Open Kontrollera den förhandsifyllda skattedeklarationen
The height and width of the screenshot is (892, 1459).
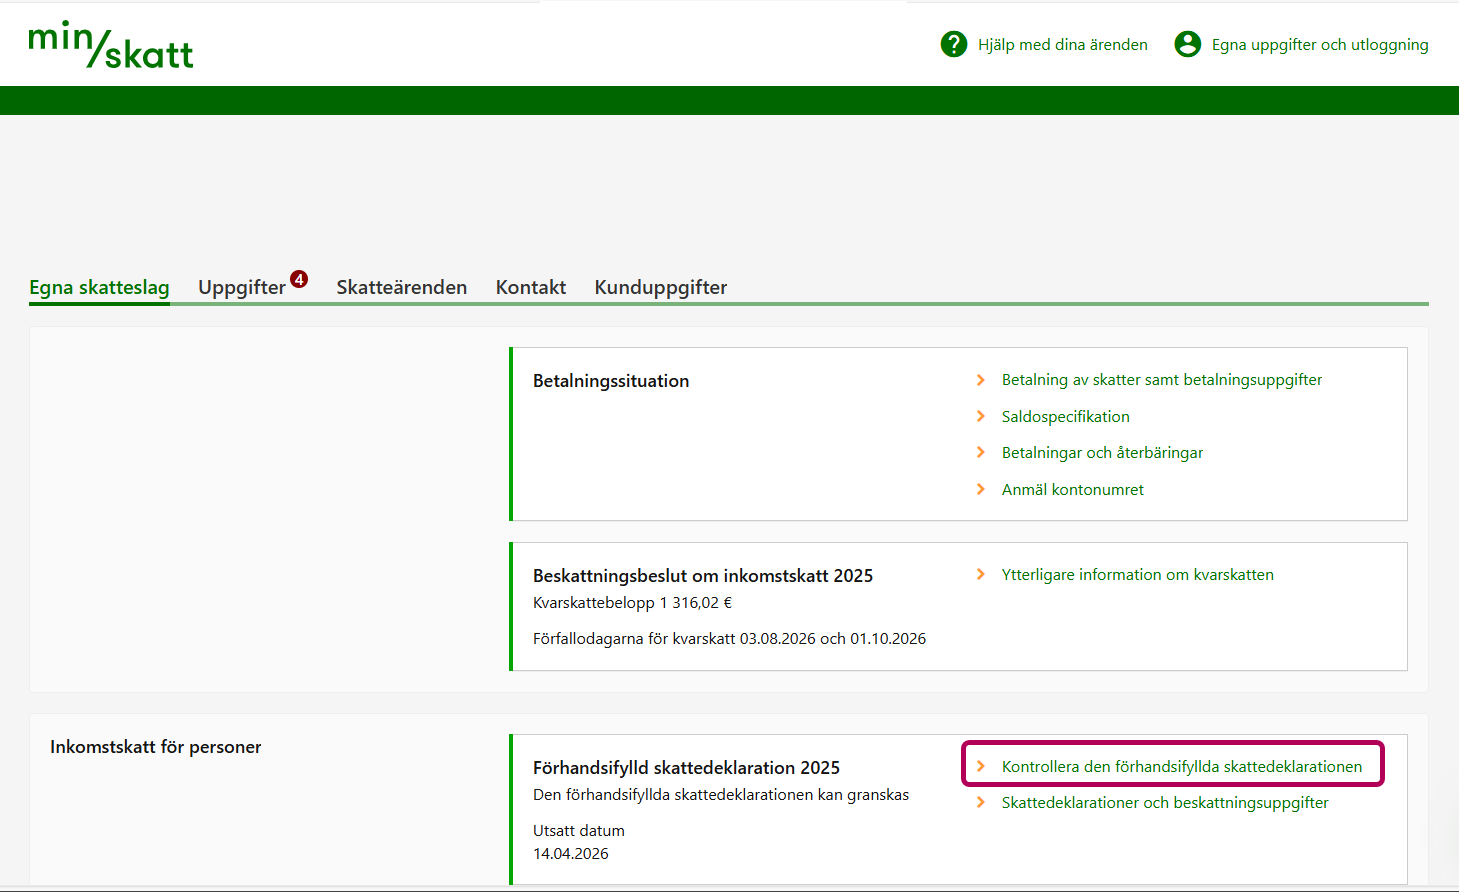tap(1181, 766)
